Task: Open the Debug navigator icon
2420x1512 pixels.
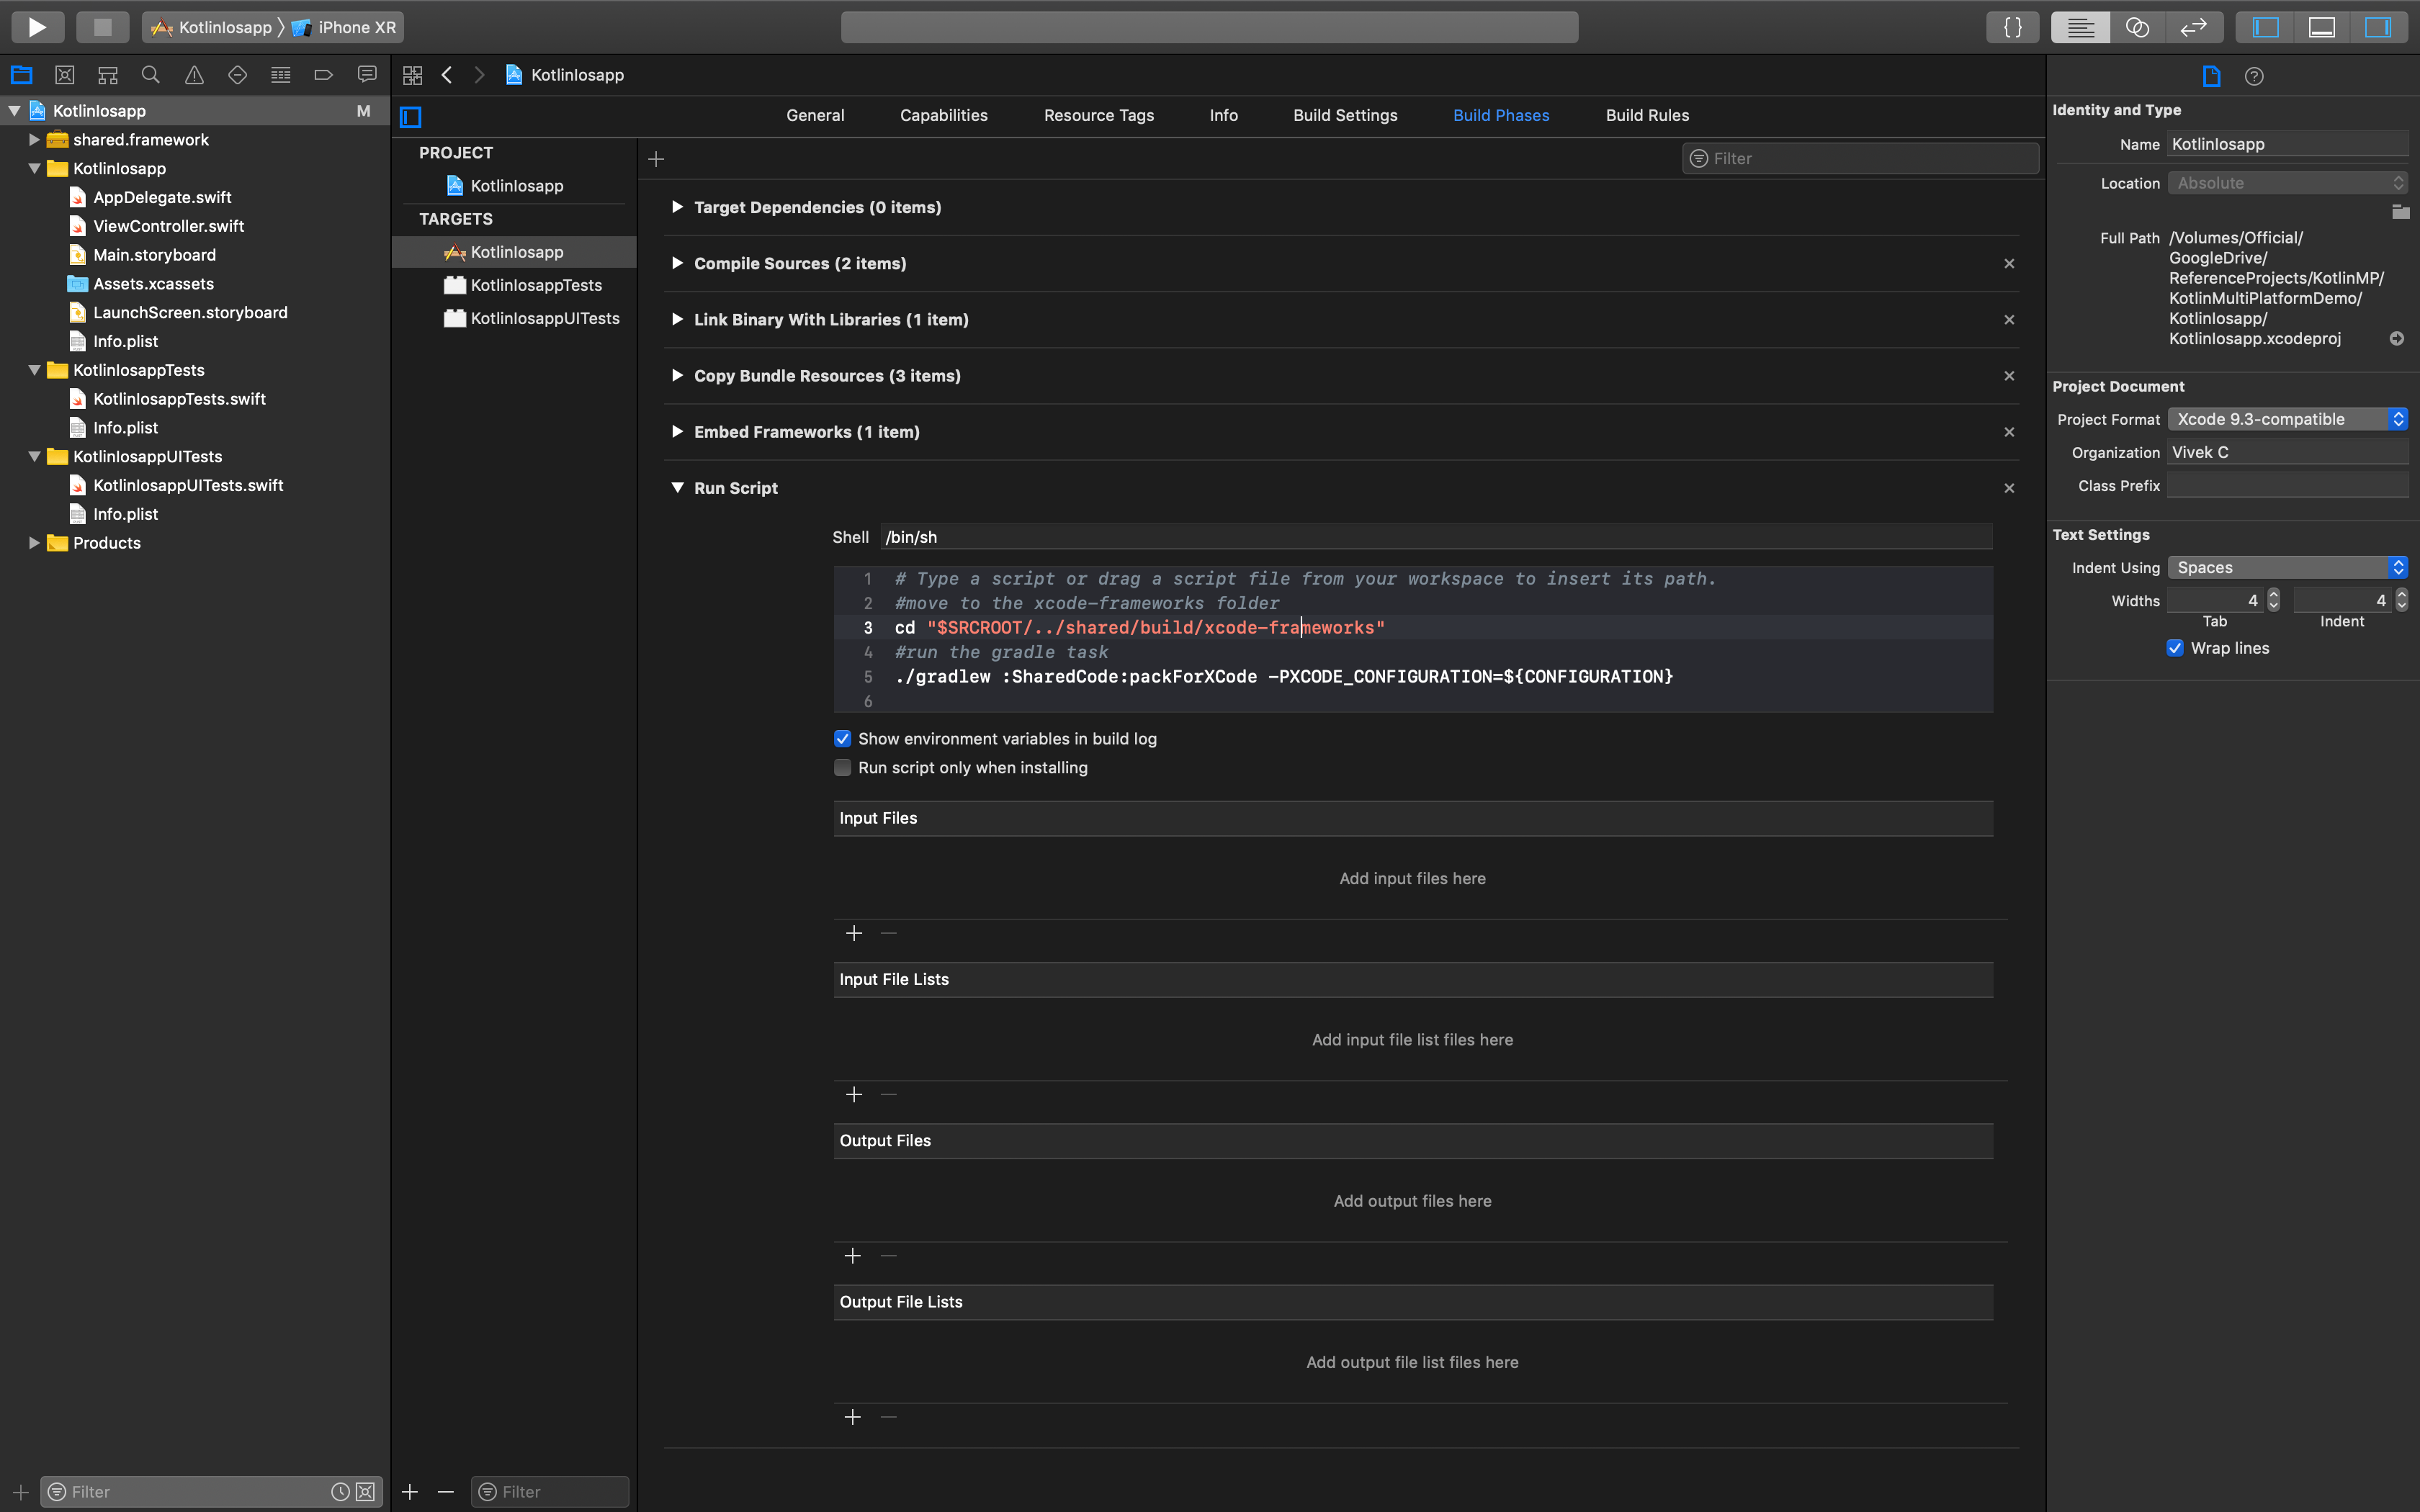Action: coord(281,74)
